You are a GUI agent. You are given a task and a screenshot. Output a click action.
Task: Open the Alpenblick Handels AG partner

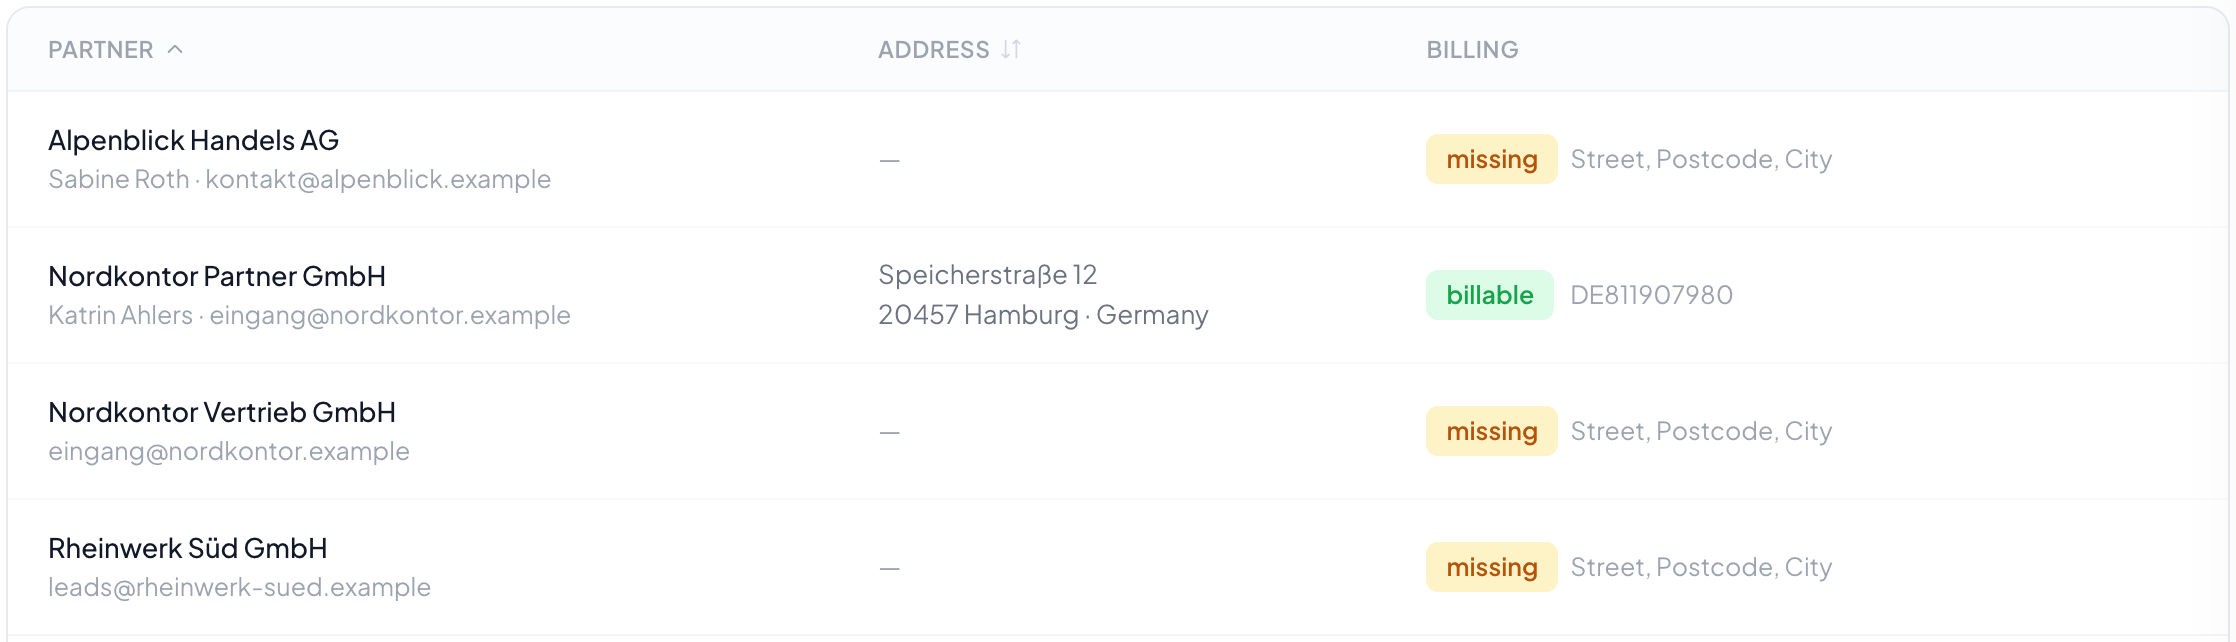click(193, 140)
